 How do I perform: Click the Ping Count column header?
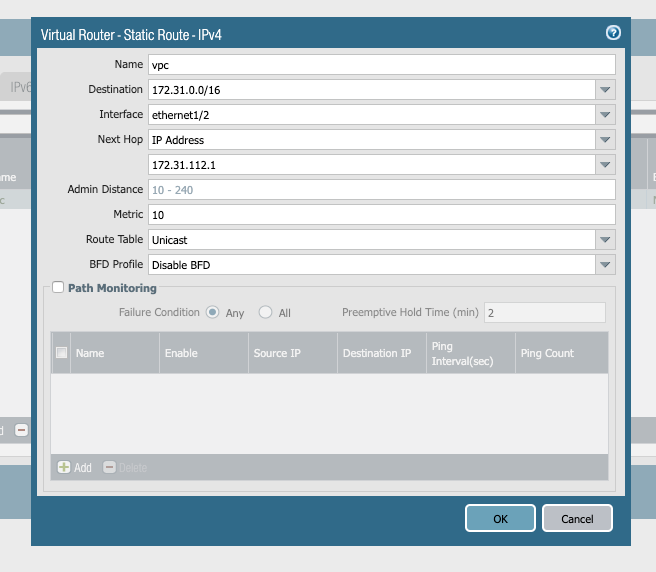[x=547, y=353]
